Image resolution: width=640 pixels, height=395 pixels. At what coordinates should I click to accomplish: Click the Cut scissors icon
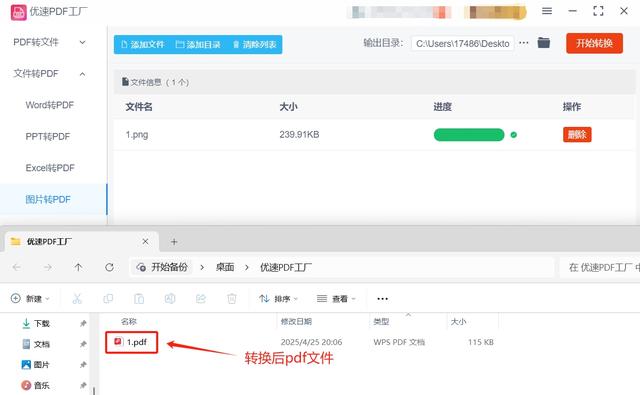(77, 299)
